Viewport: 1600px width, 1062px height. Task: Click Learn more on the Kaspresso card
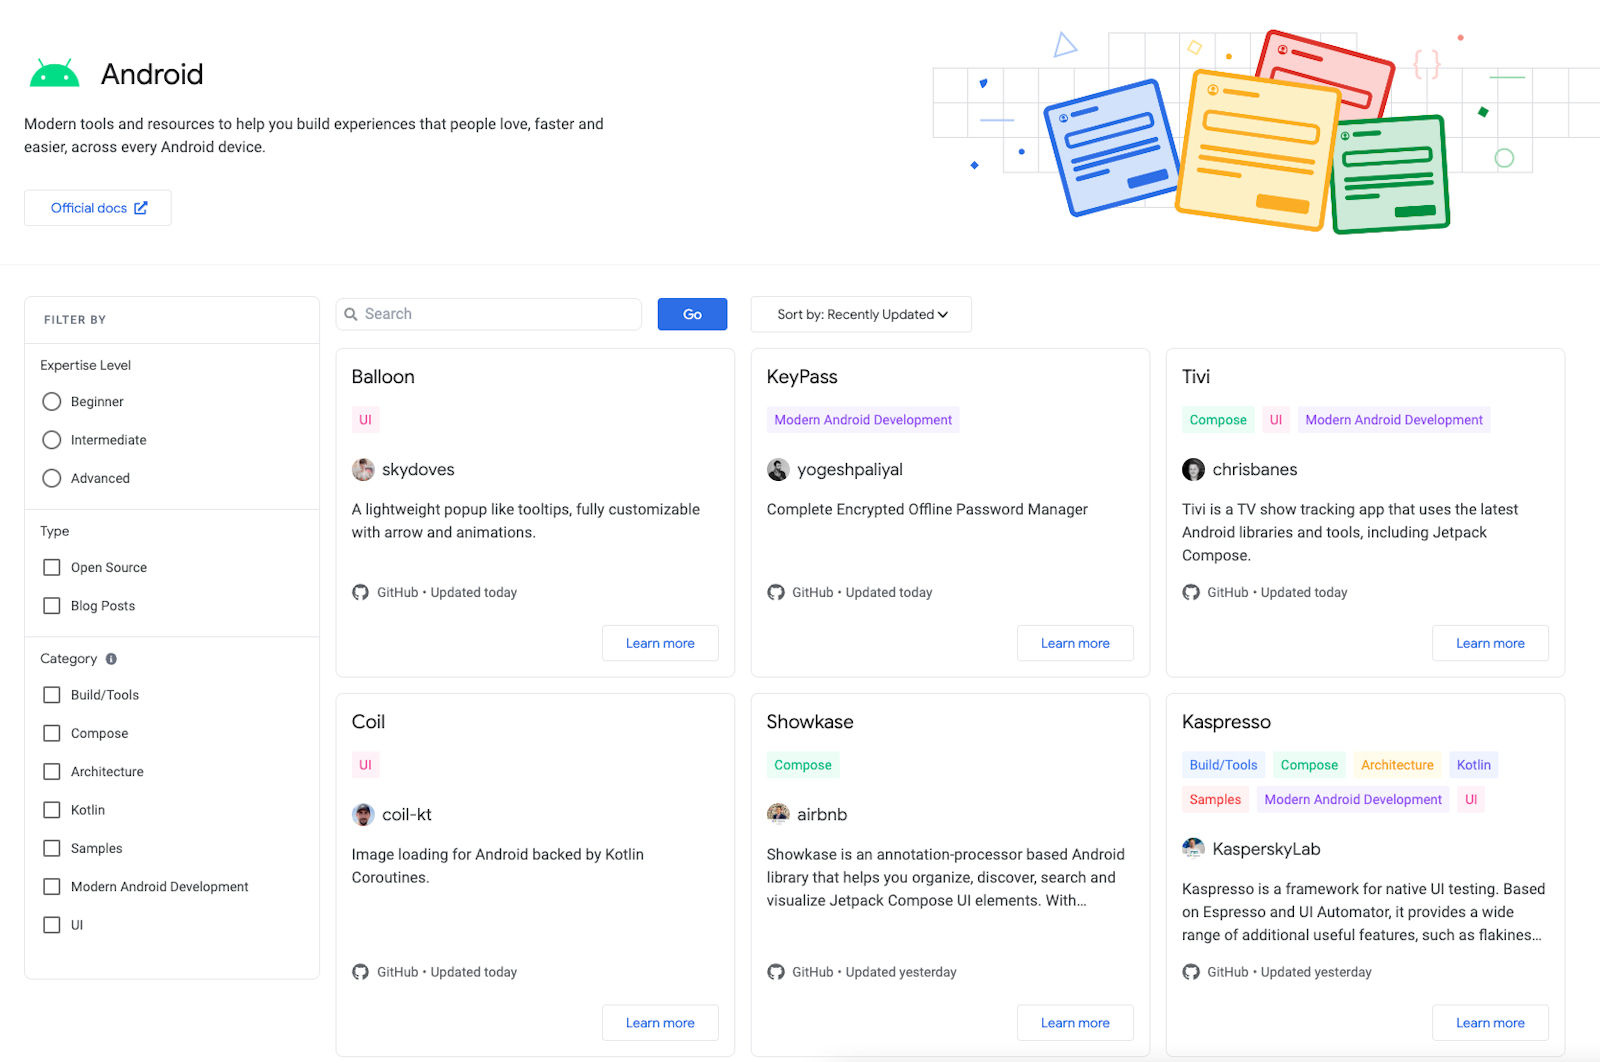coord(1490,1023)
